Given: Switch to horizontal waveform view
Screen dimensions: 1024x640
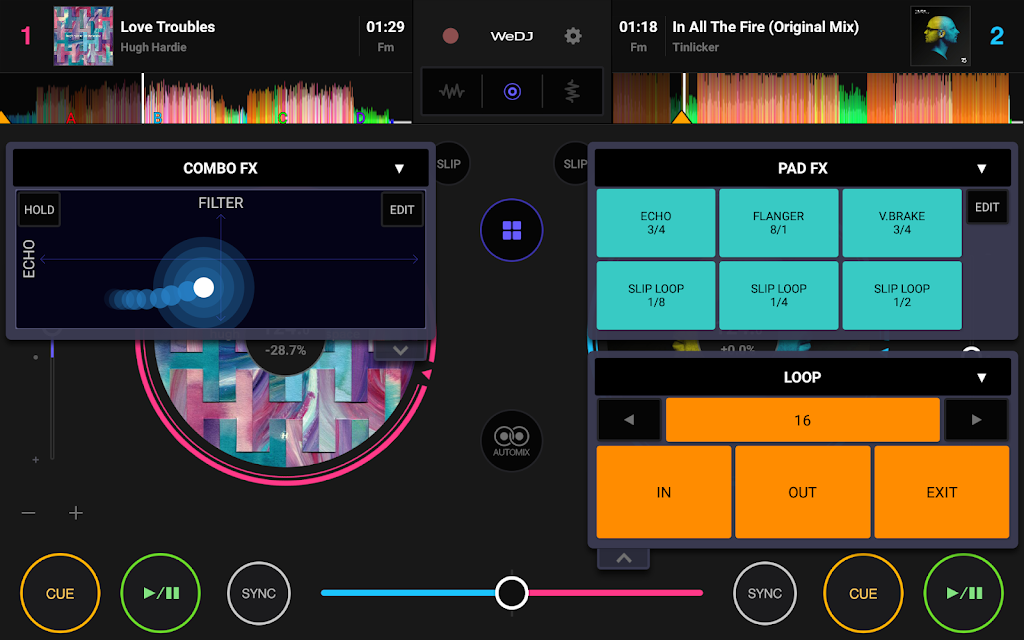Looking at the screenshot, I should coord(452,92).
